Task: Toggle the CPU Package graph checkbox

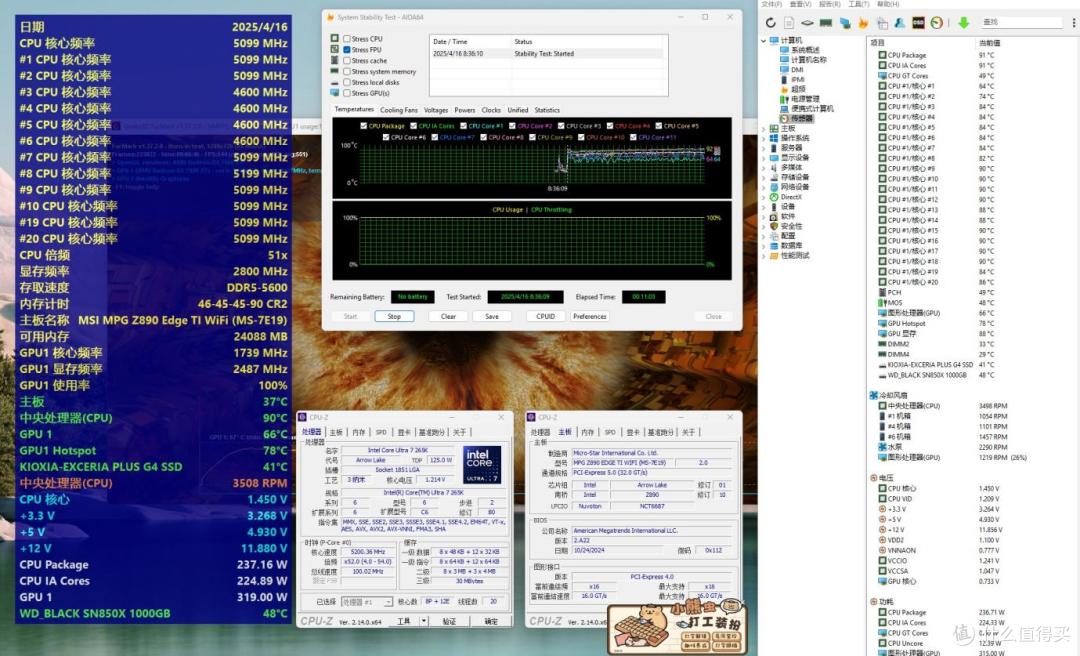Action: (364, 126)
